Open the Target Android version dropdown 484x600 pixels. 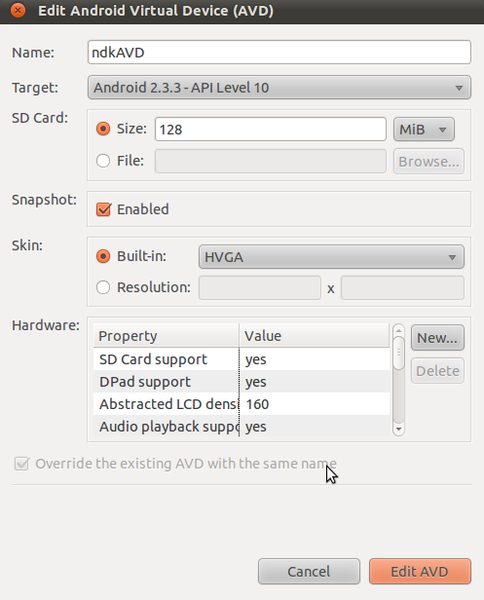pyautogui.click(x=279, y=88)
